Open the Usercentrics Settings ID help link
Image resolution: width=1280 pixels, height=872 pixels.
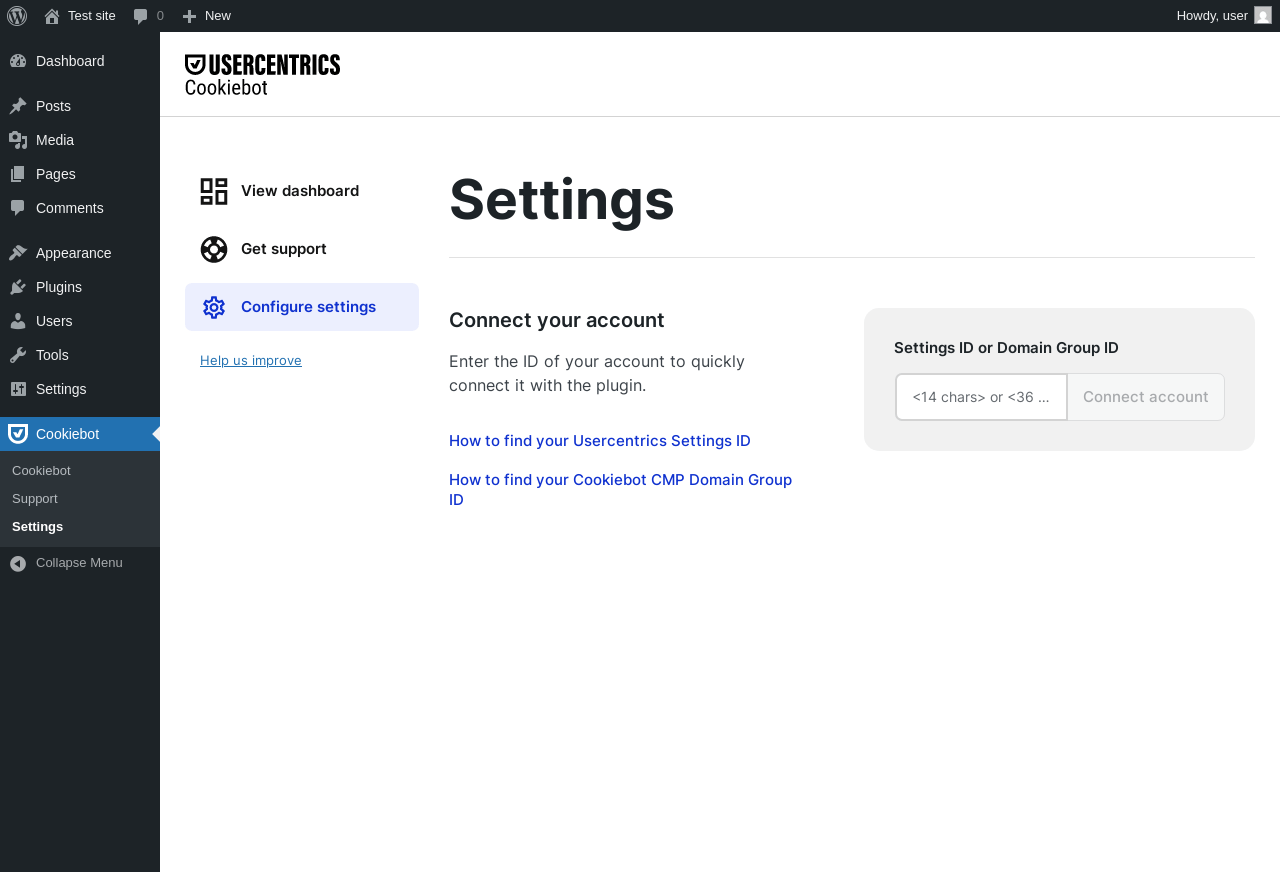pos(600,441)
